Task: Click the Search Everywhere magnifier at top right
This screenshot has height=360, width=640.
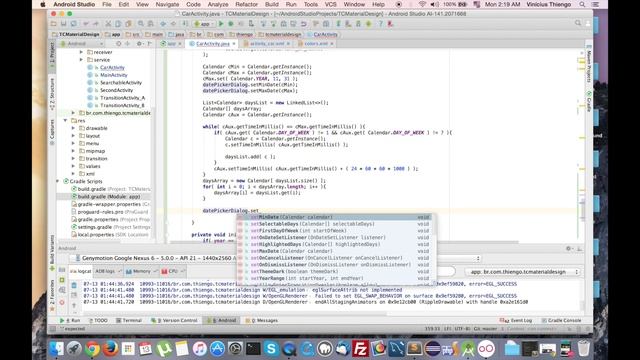Action: (578, 23)
